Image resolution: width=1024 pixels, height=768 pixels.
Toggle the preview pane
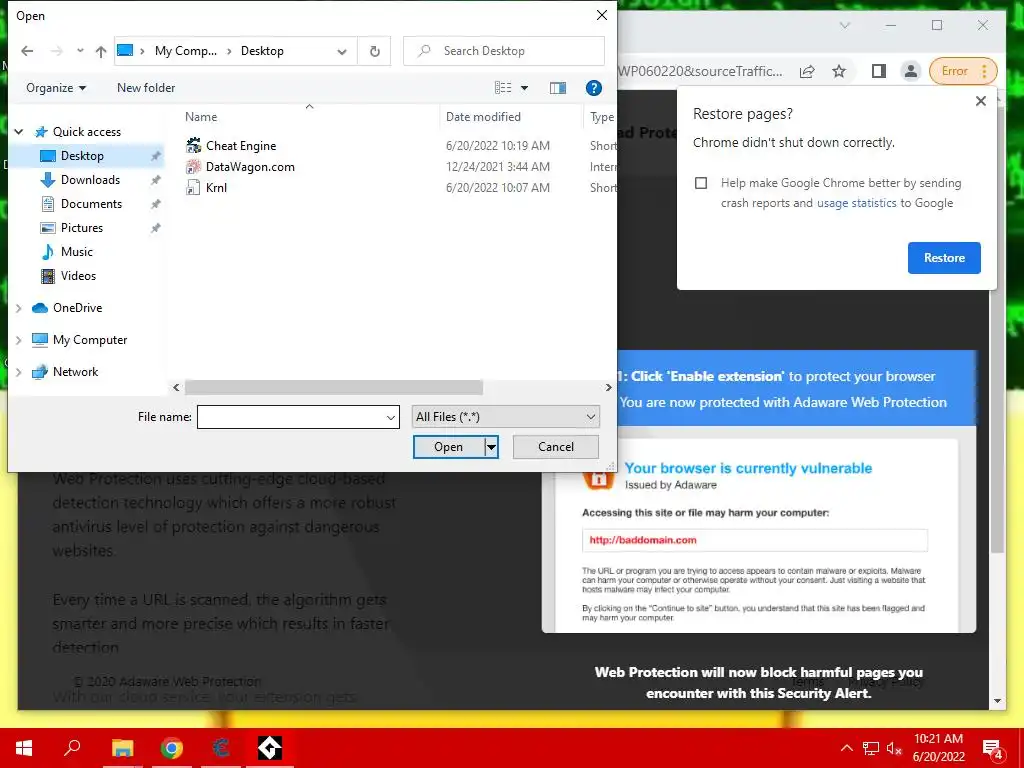coord(558,88)
